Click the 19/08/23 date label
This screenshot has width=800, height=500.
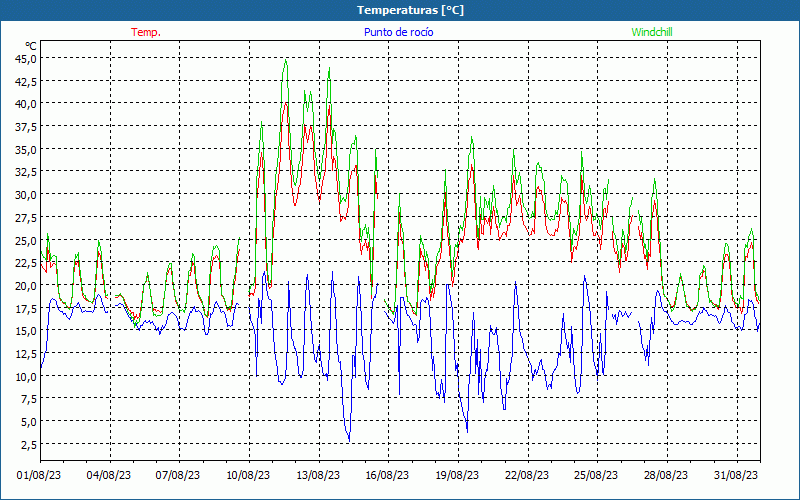457,475
